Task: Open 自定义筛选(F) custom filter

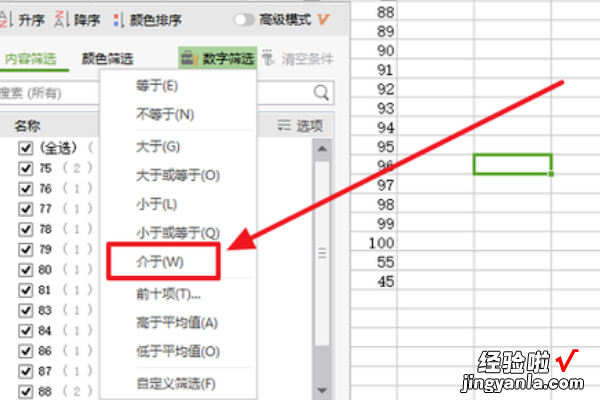Action: pos(178,384)
